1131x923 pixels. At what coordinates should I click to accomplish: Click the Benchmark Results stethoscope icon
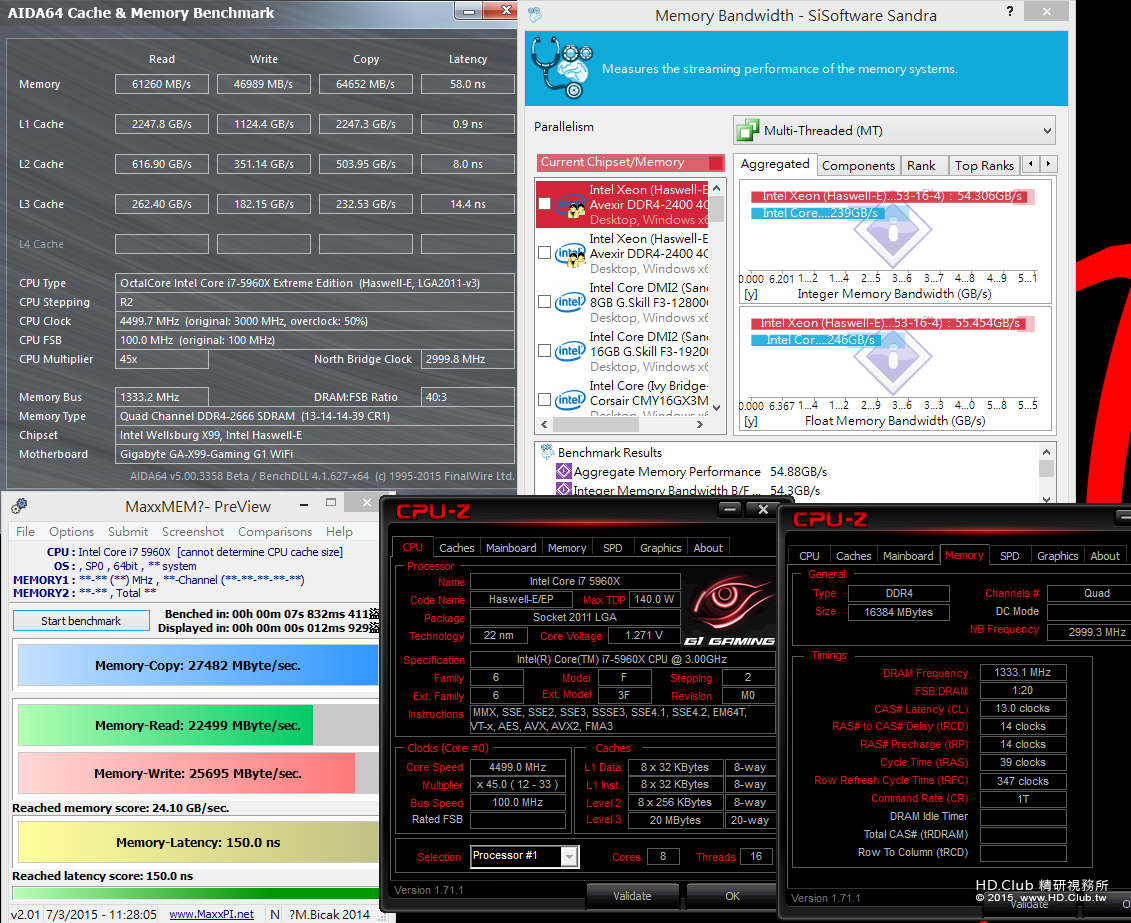pos(547,452)
